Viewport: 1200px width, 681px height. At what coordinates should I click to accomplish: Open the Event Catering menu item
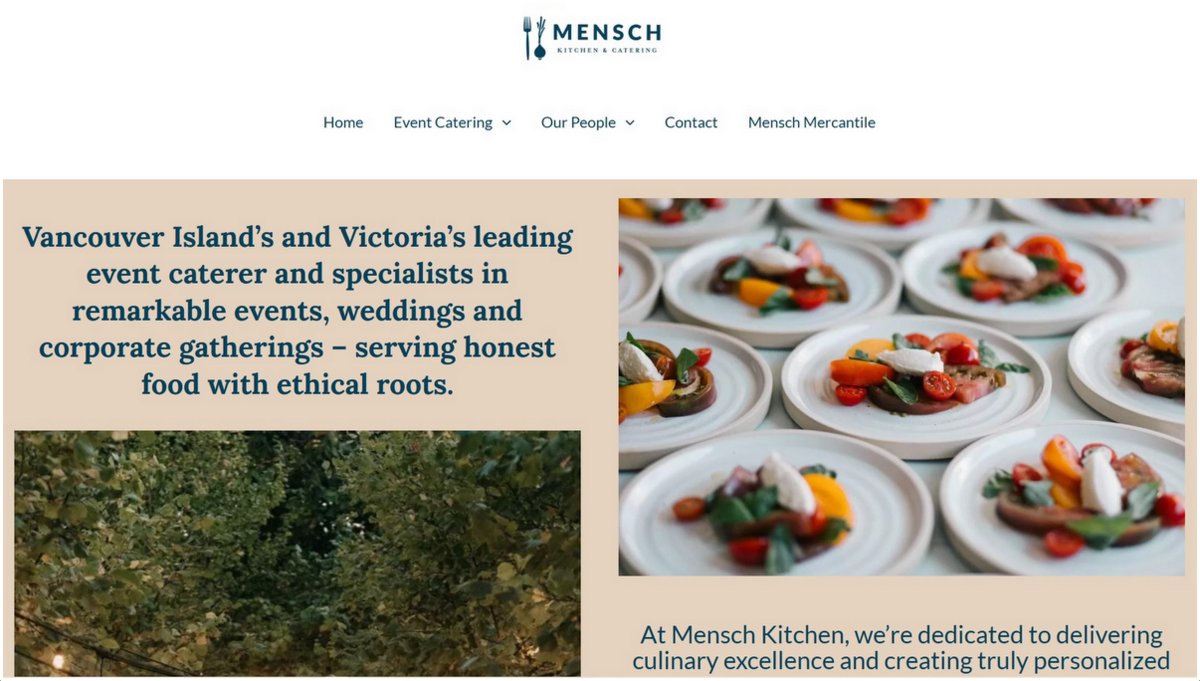(443, 122)
